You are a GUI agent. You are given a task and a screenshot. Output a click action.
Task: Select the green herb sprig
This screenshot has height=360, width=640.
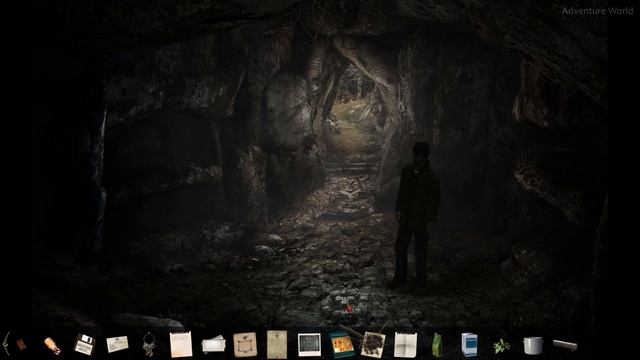click(501, 346)
